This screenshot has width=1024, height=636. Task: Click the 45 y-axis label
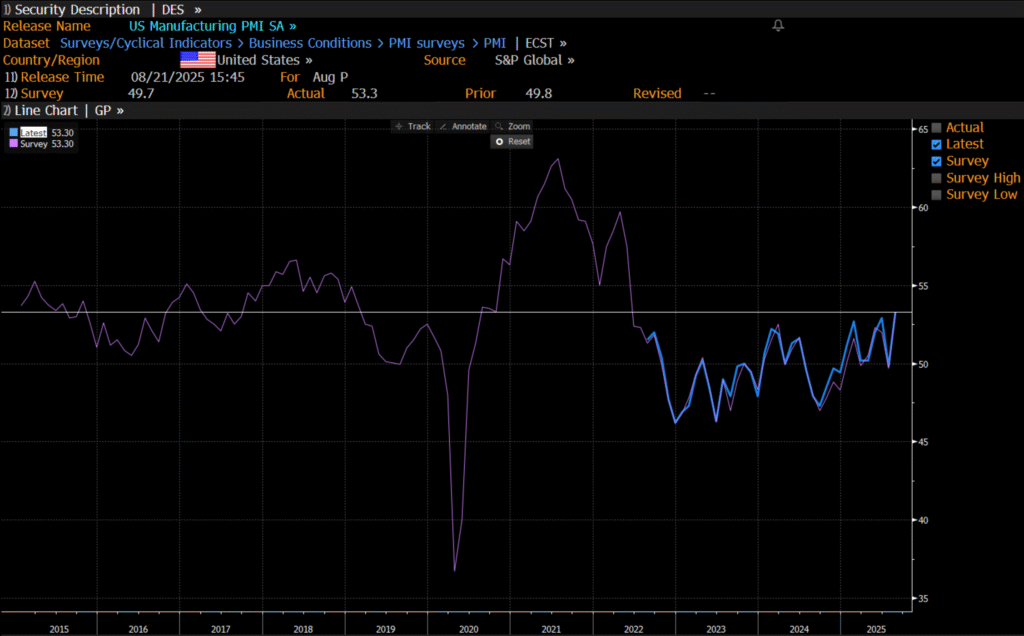click(923, 442)
